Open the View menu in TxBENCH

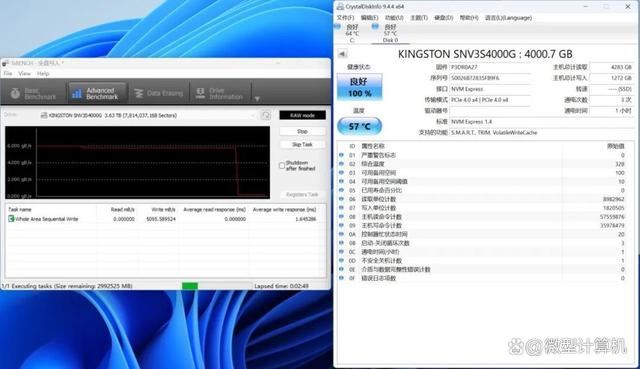click(x=24, y=74)
